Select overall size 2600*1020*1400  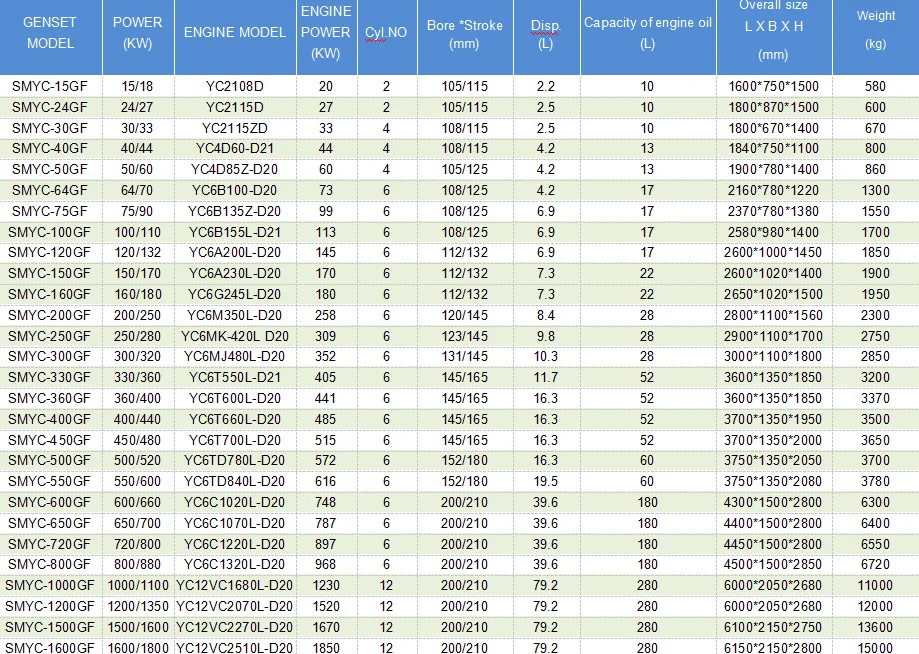pos(773,274)
